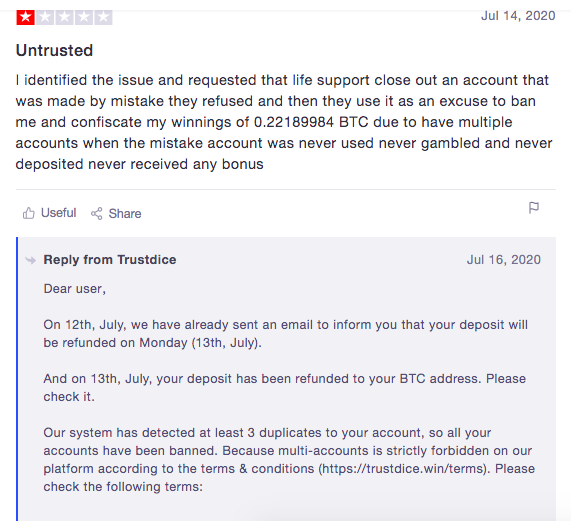This screenshot has width=571, height=521.
Task: Click the blue bar beside the reply
Action: point(17,379)
